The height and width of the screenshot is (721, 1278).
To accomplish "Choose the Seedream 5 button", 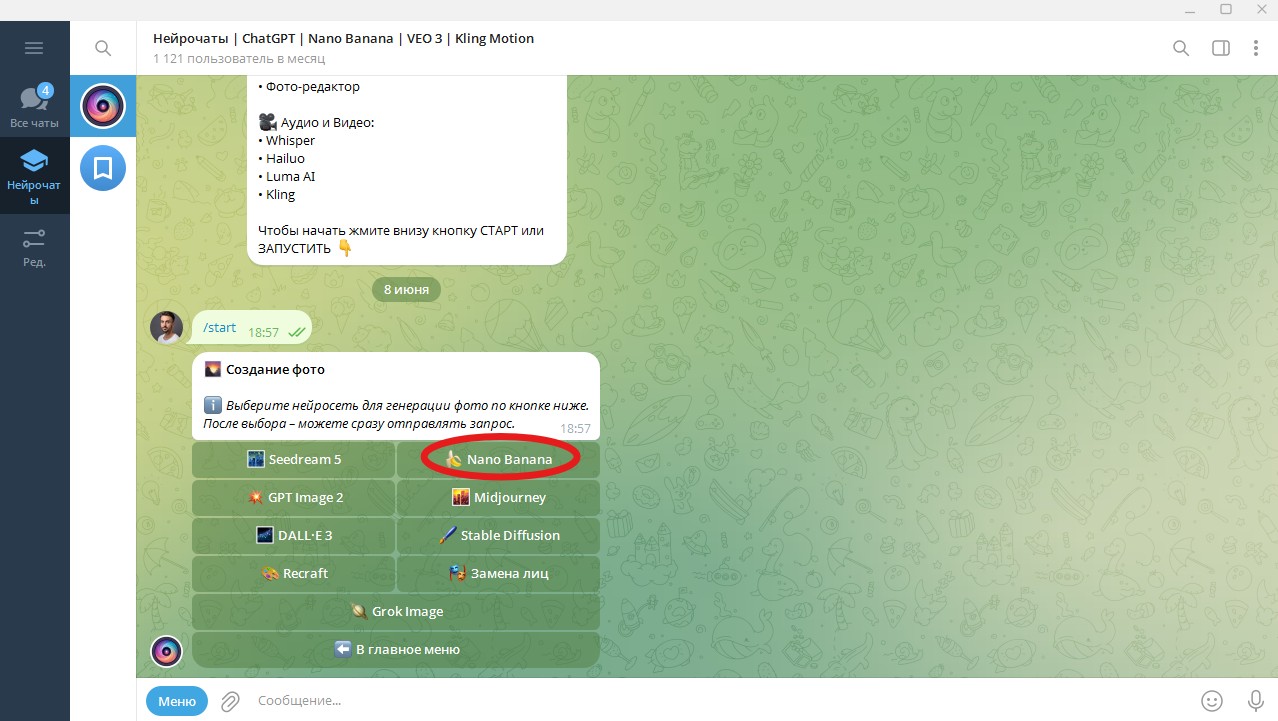I will pos(294,459).
